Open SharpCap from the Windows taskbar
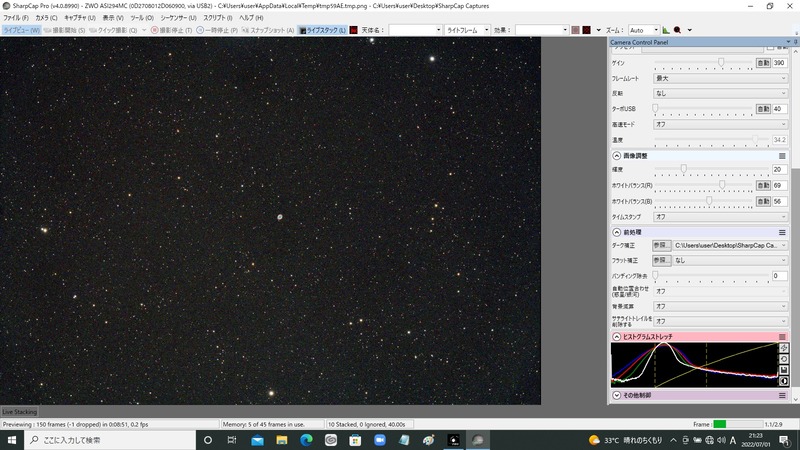Image resolution: width=800 pixels, height=450 pixels. pyautogui.click(x=478, y=440)
